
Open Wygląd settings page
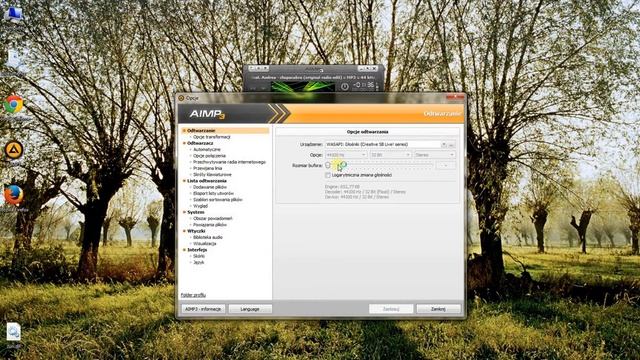[200, 206]
